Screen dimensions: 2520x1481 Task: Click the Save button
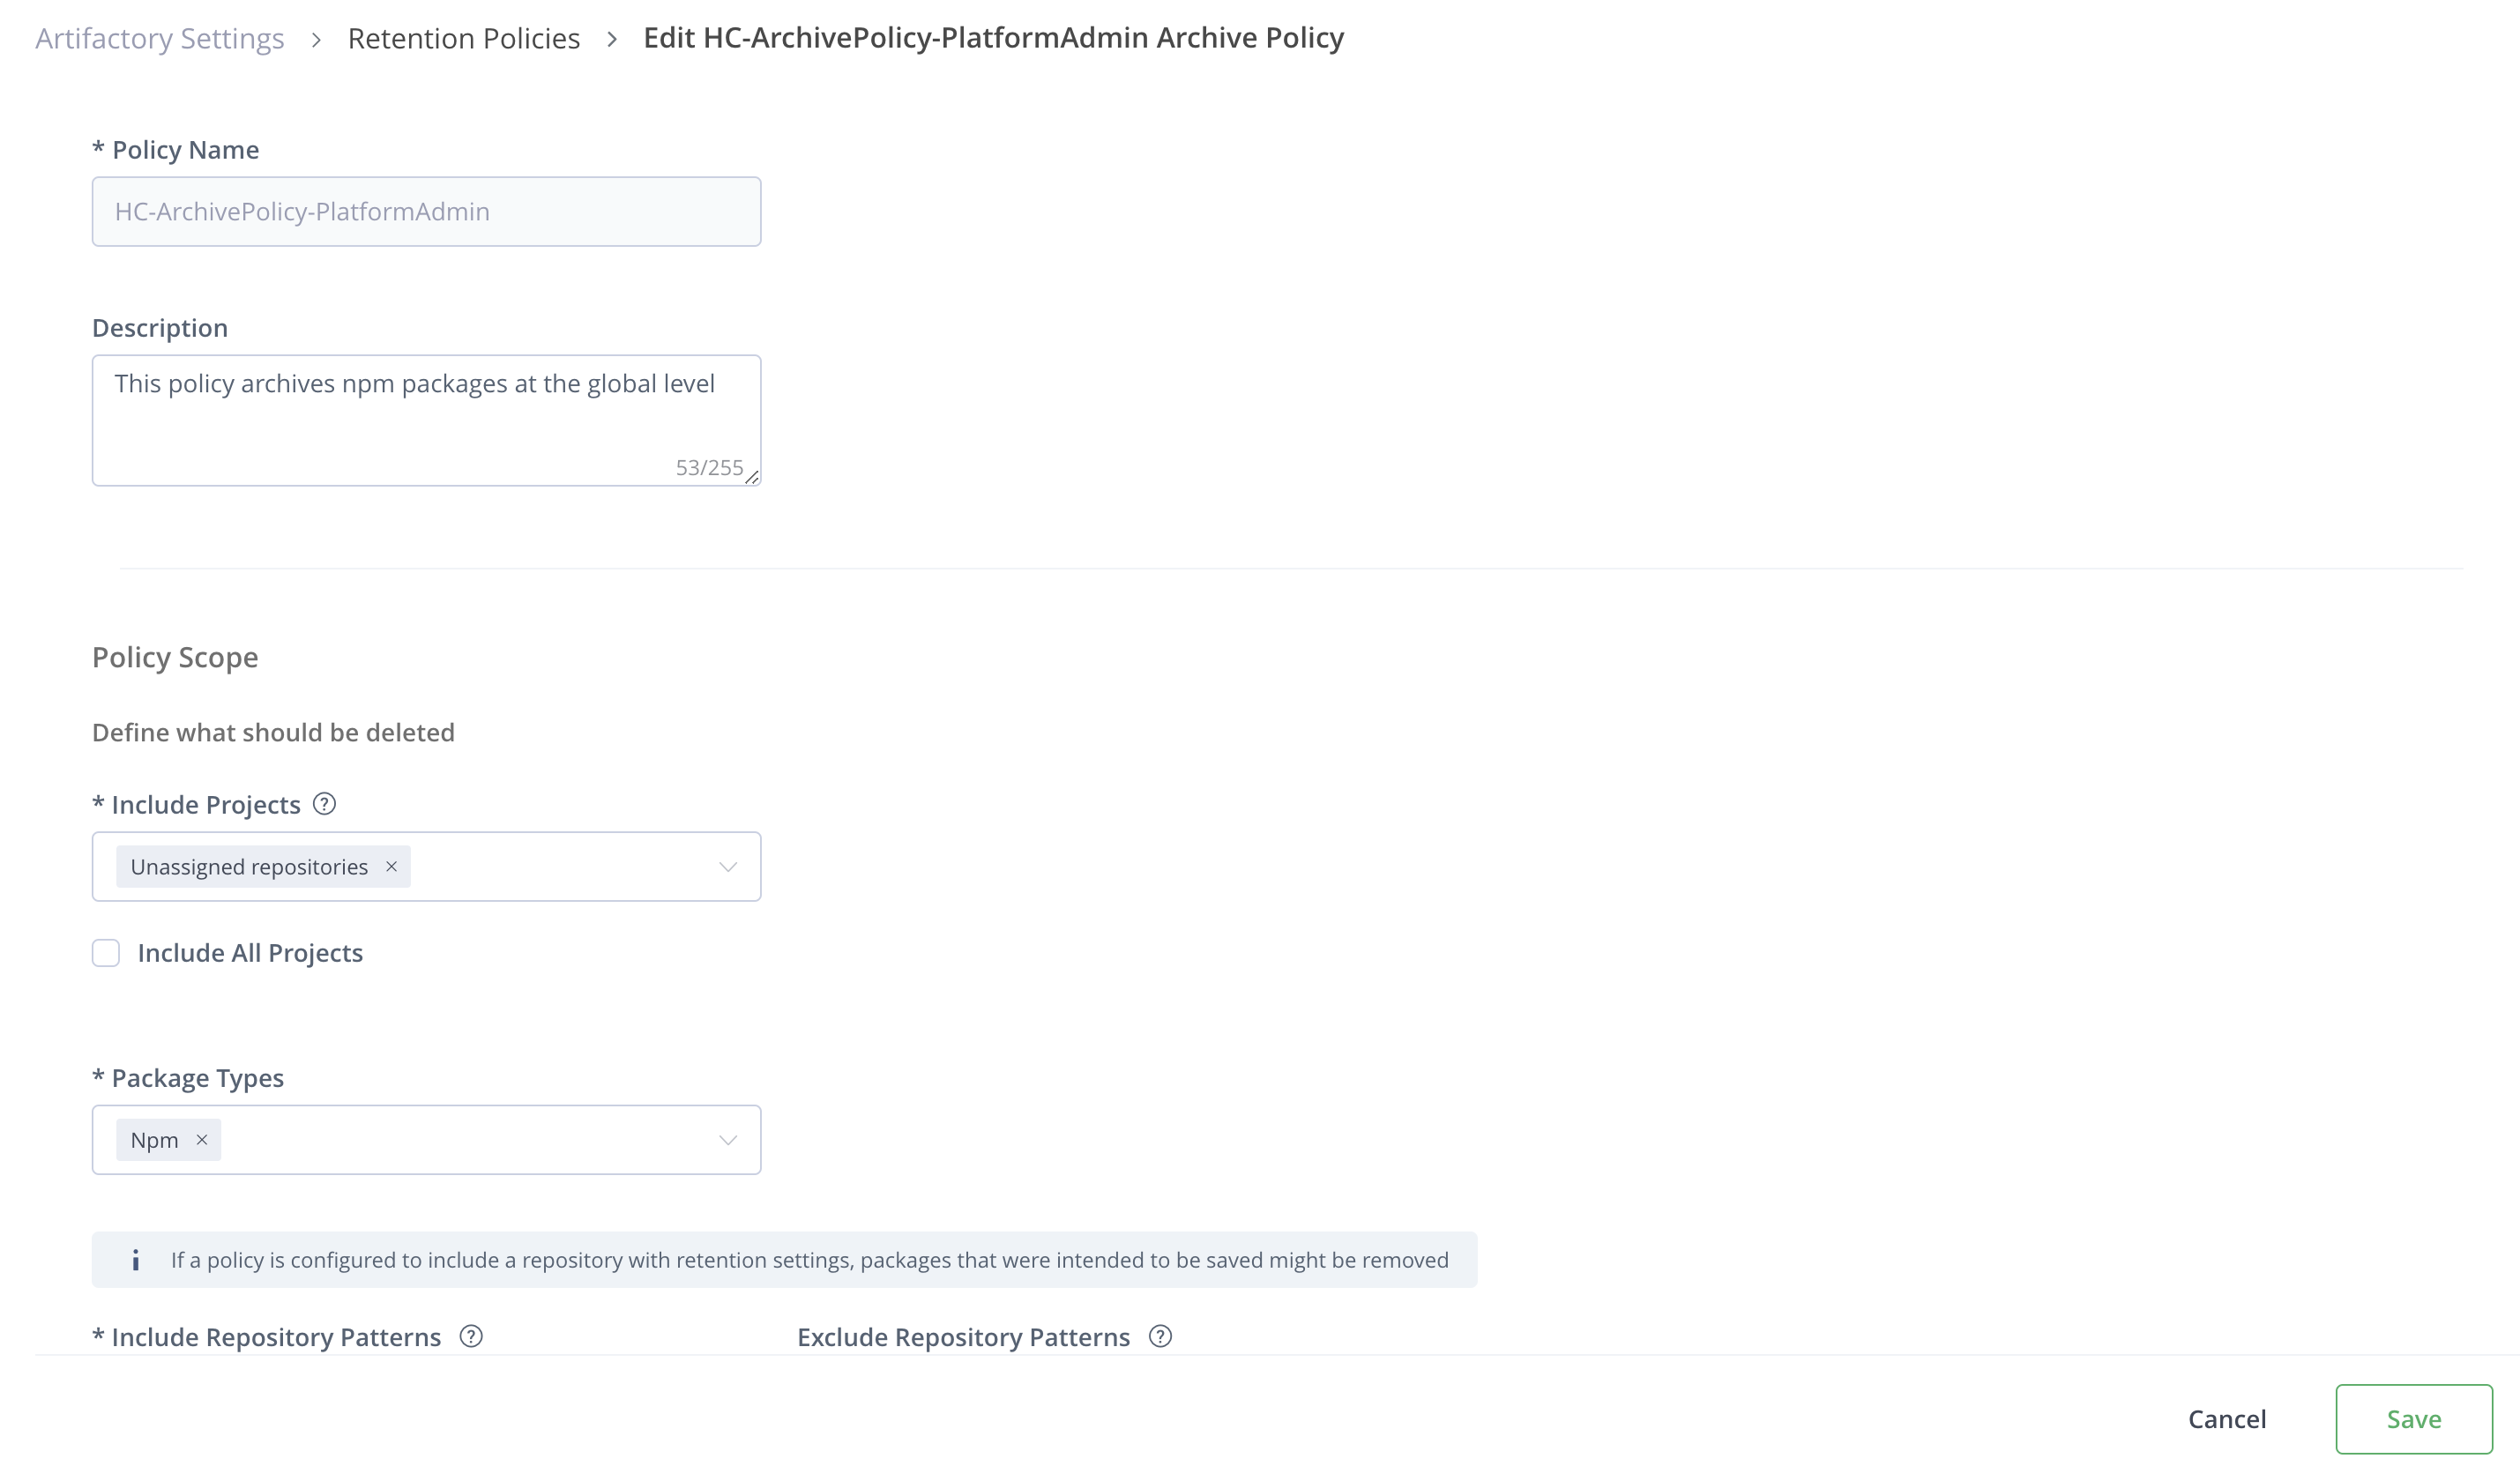pyautogui.click(x=2413, y=1418)
